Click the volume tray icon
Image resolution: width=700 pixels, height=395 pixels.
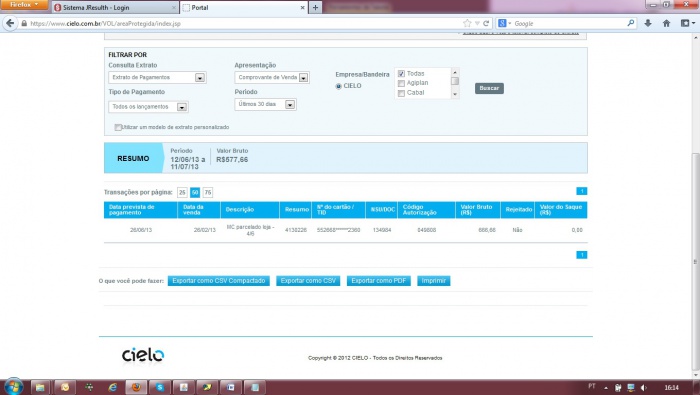click(643, 388)
